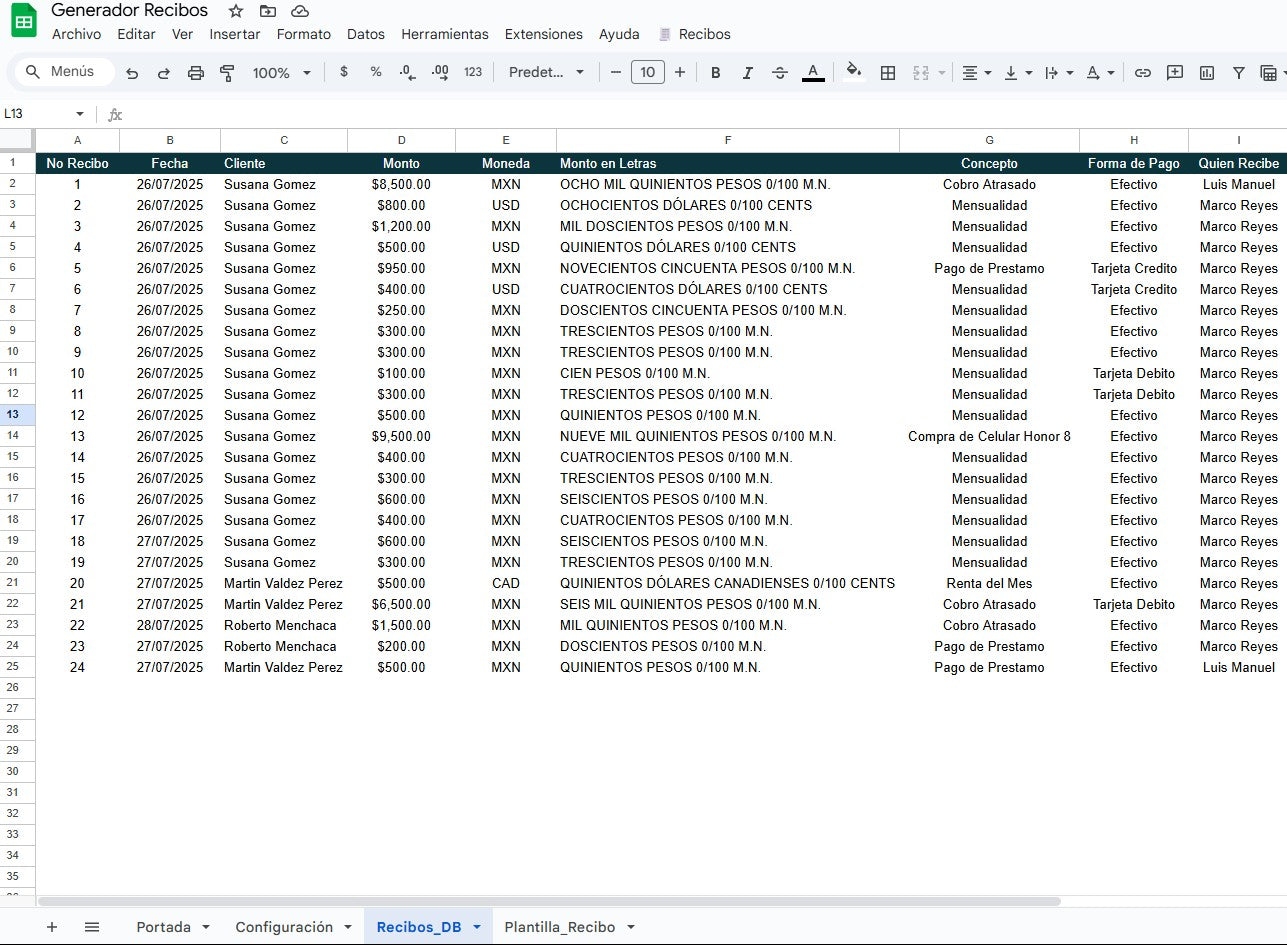Open the custom Recibos menu

(695, 34)
